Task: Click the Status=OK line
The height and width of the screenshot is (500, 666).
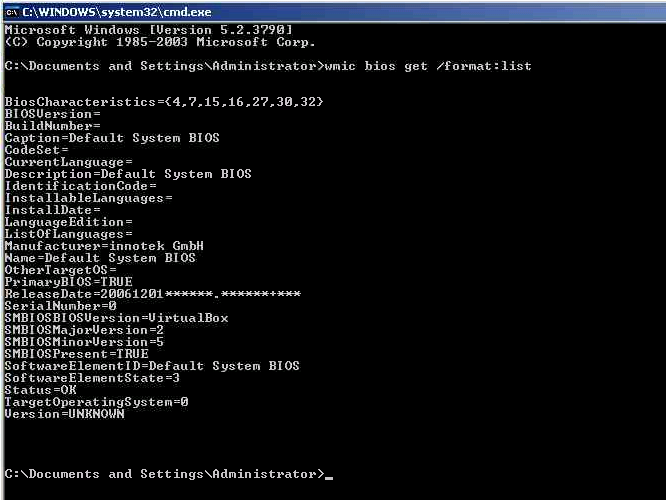Action: (x=40, y=390)
